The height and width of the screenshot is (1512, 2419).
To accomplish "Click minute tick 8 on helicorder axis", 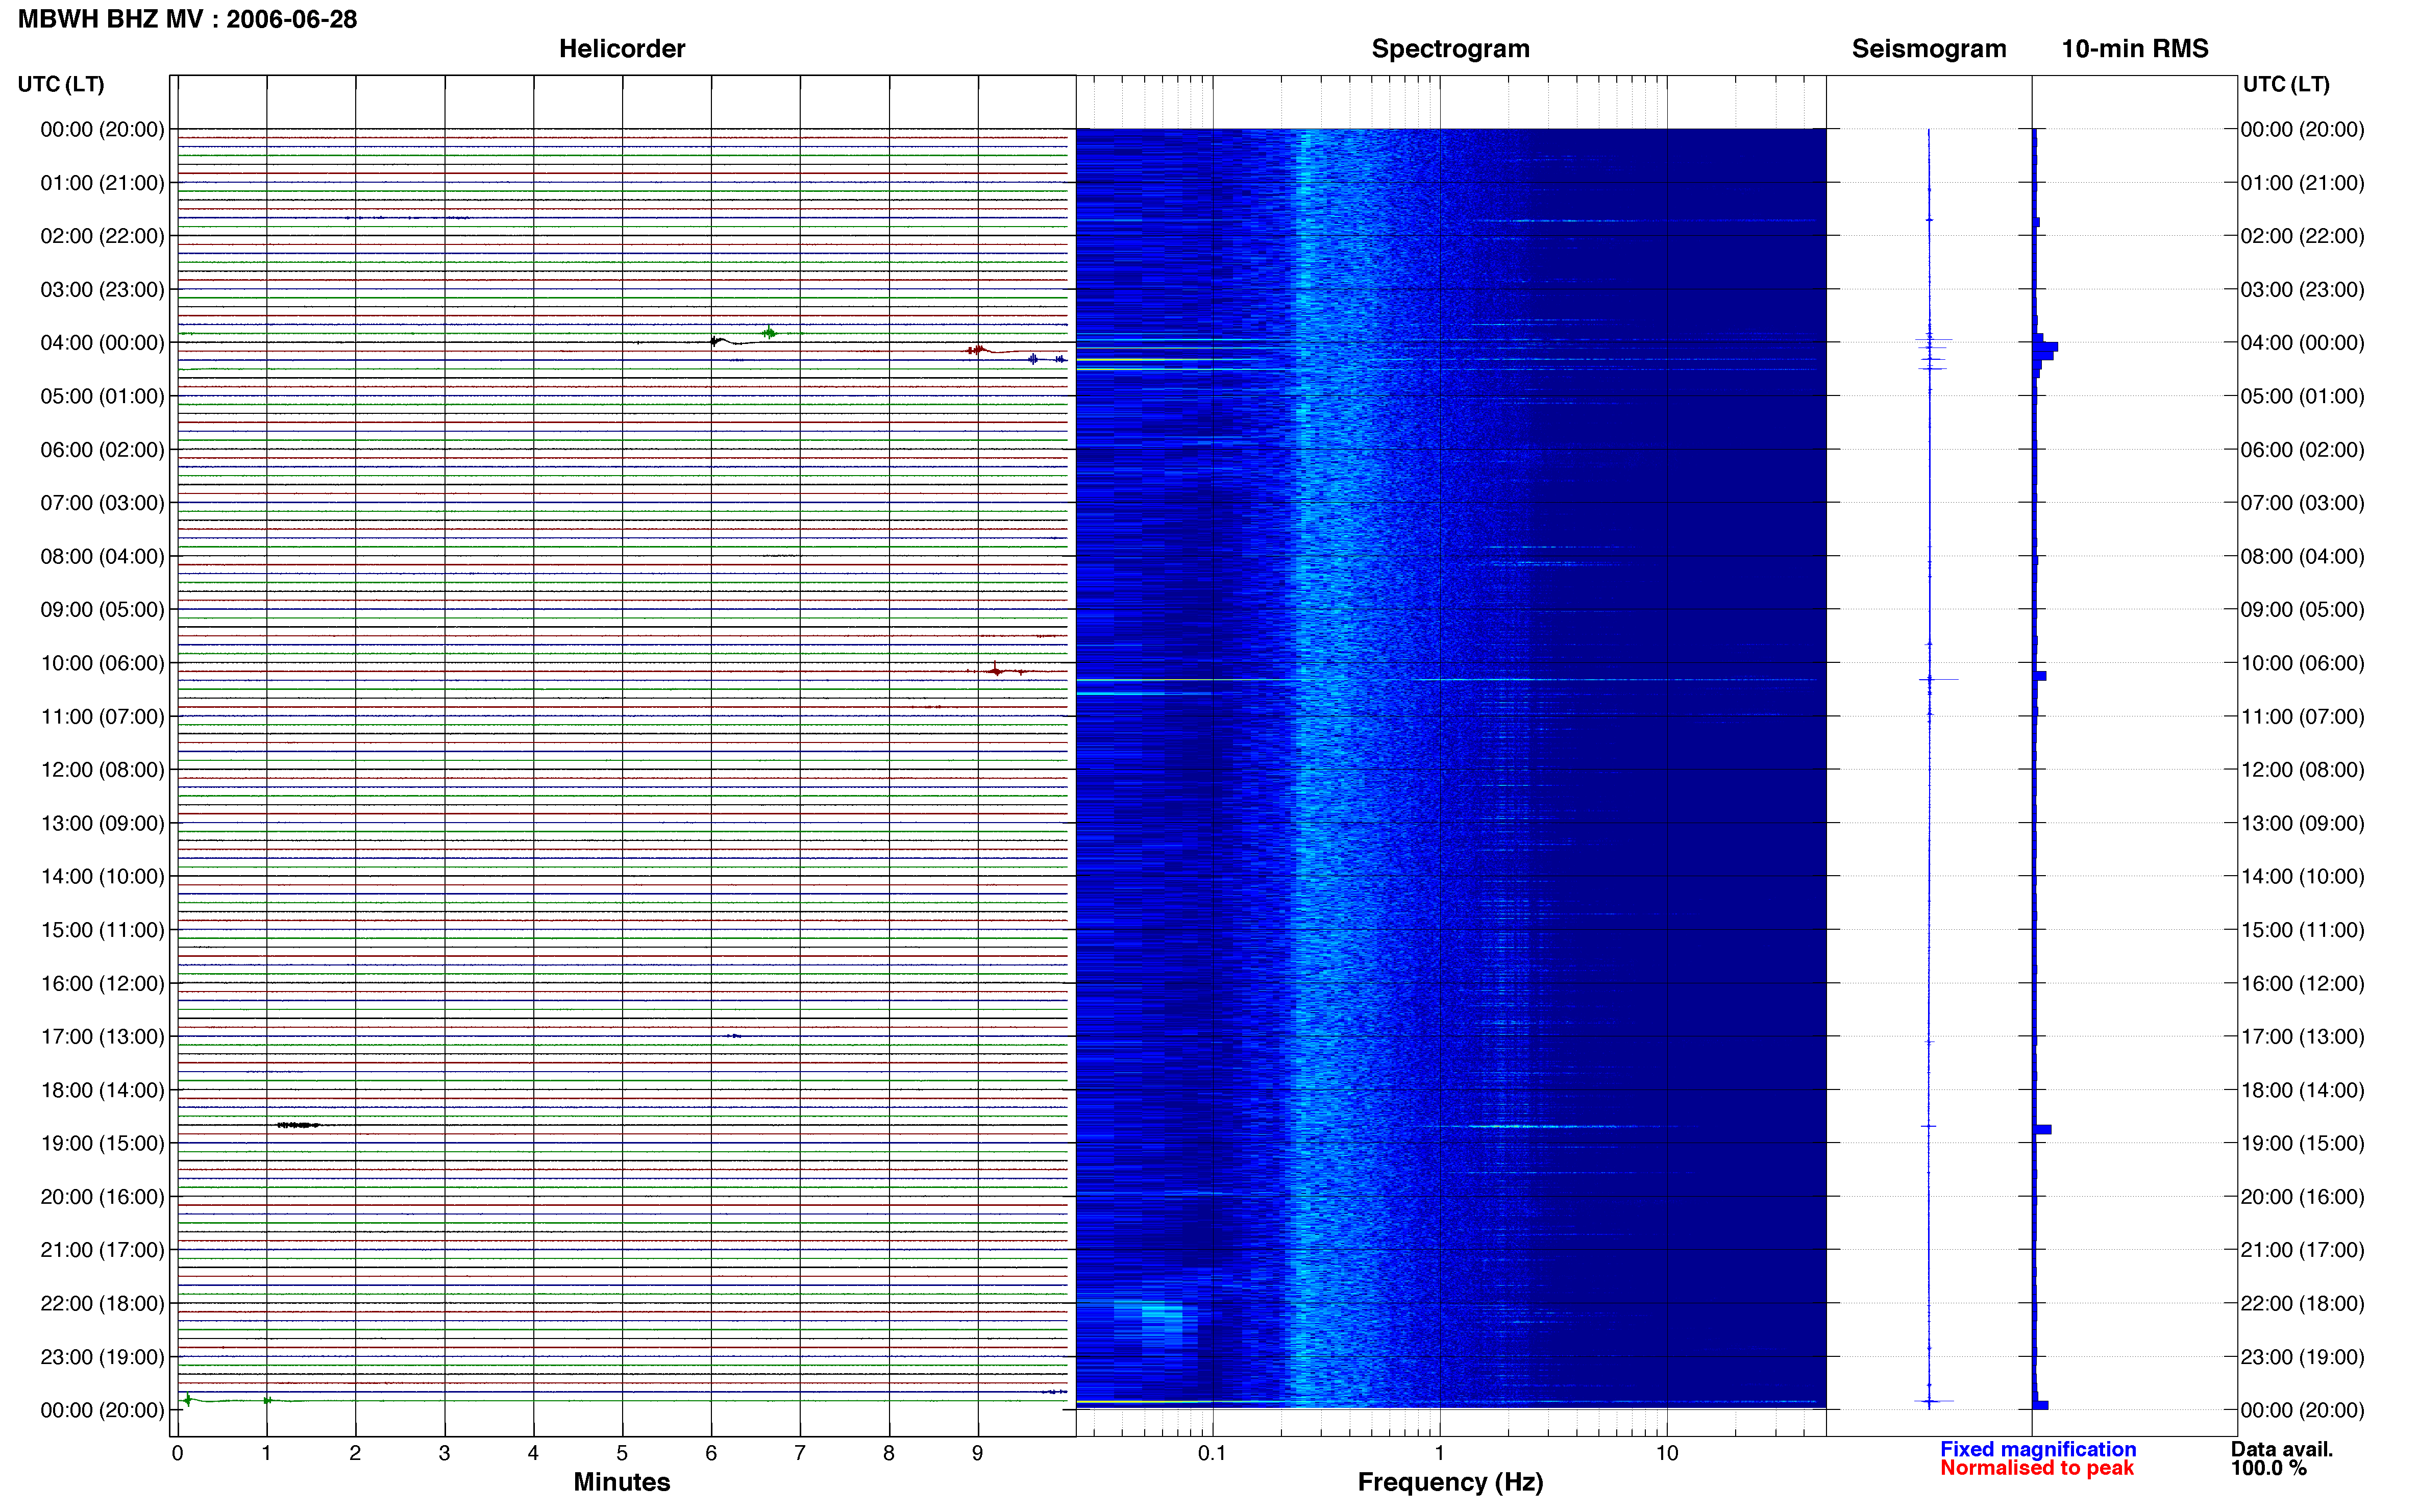I will [889, 1453].
